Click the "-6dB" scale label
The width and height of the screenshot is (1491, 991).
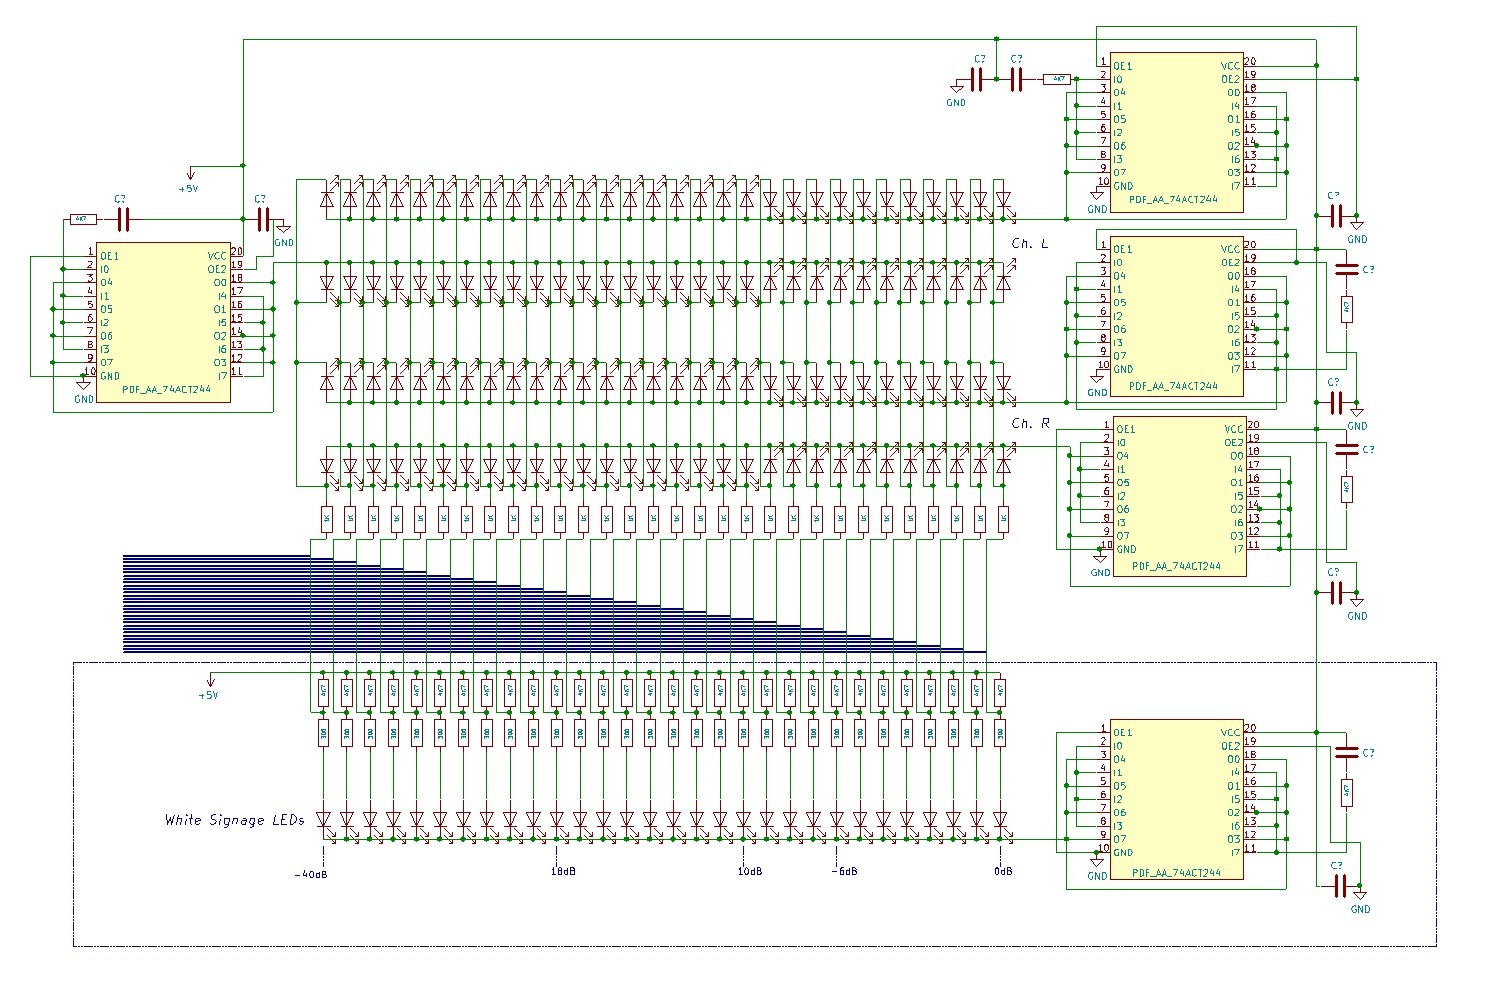(844, 871)
